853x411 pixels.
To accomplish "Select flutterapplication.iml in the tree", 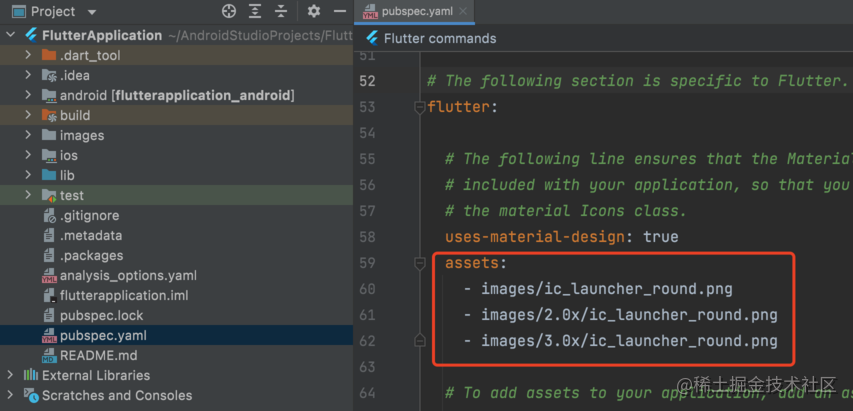I will (124, 296).
